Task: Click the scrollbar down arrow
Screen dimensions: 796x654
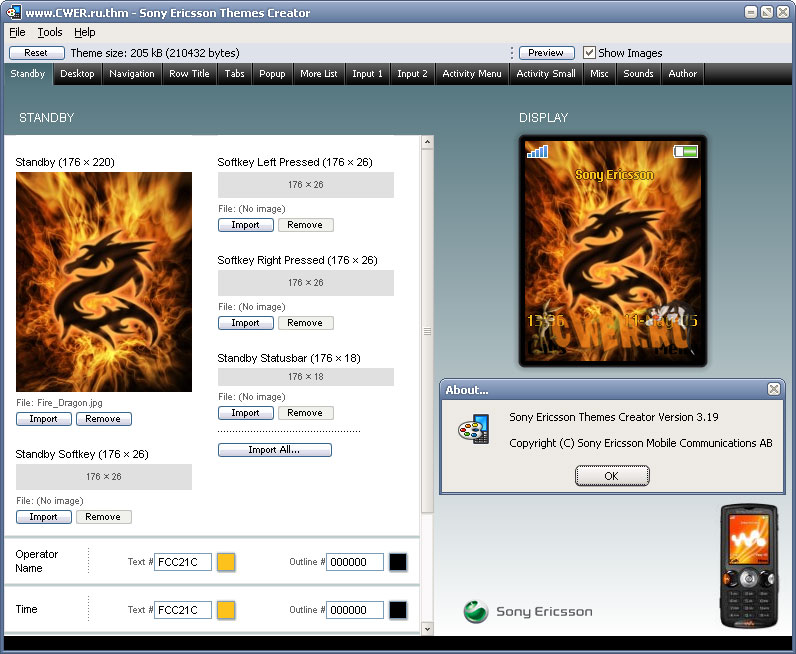Action: point(427,629)
